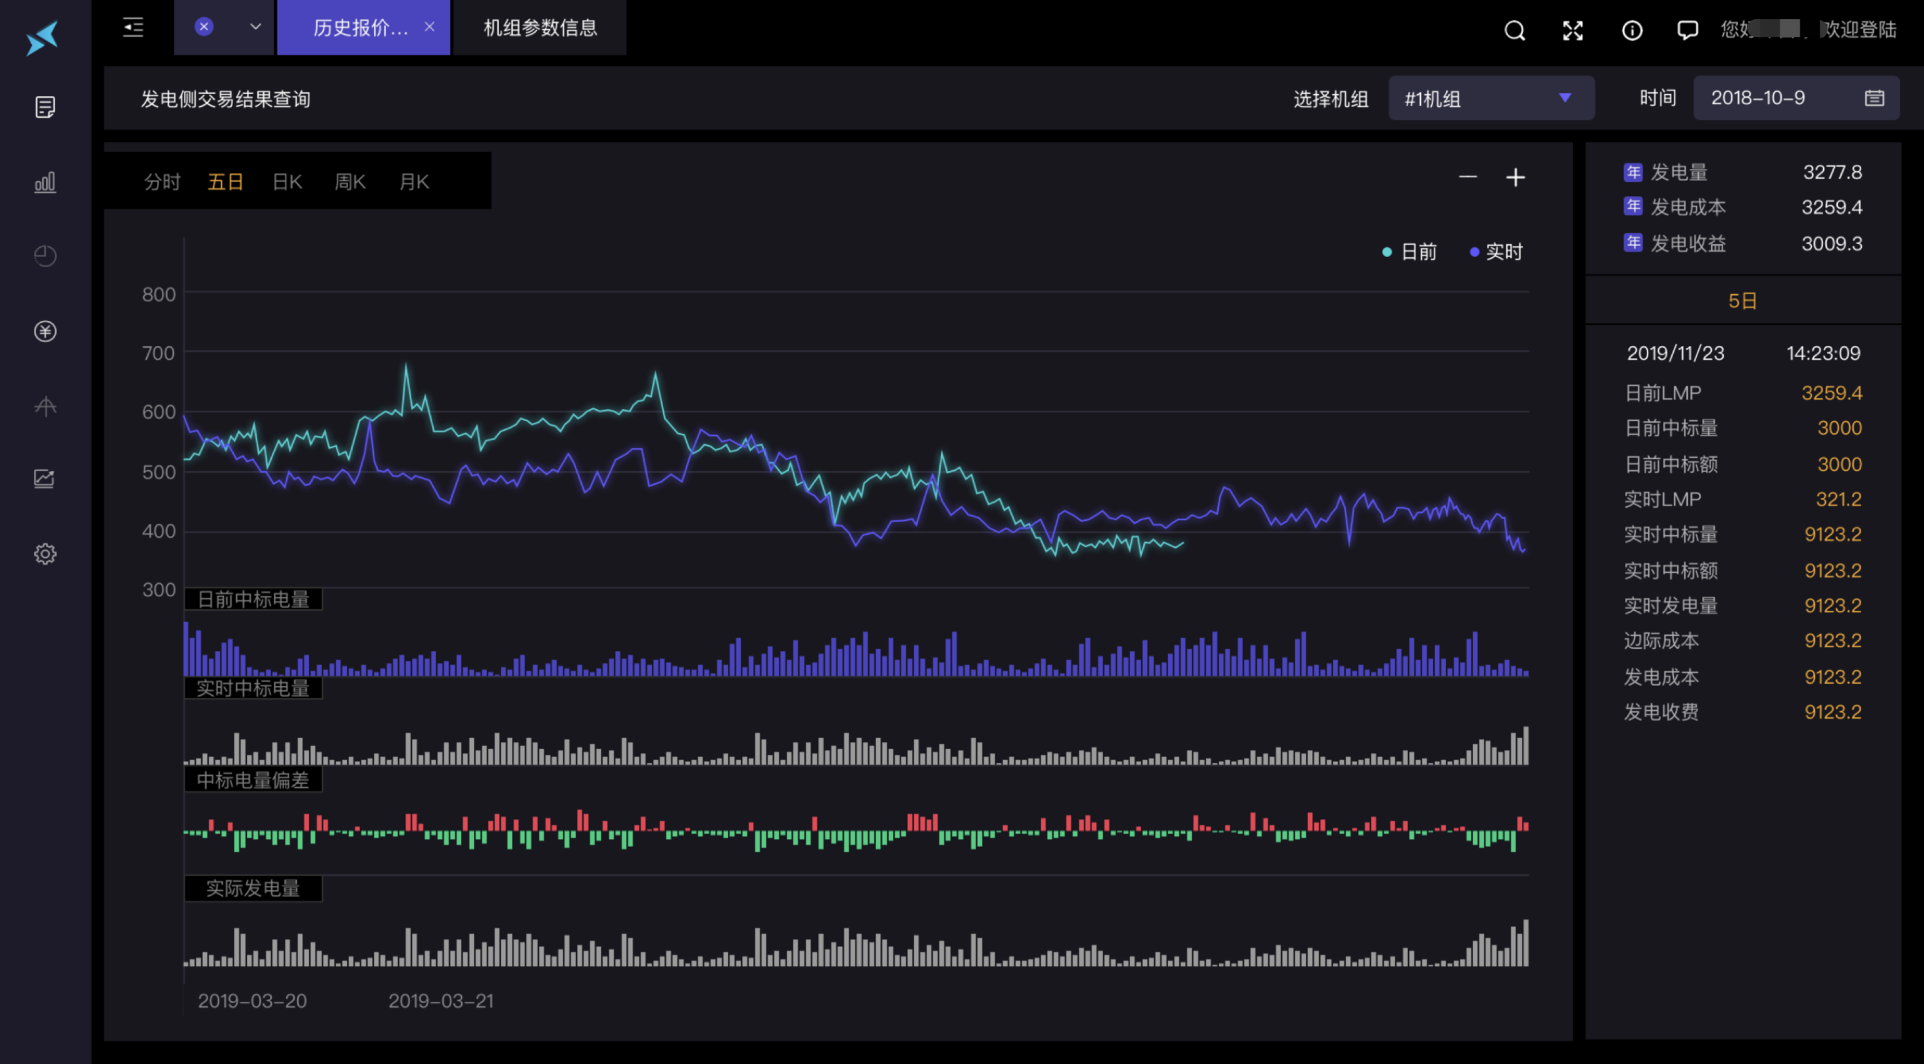
Task: Zoom out chart with minus button
Action: tap(1468, 177)
